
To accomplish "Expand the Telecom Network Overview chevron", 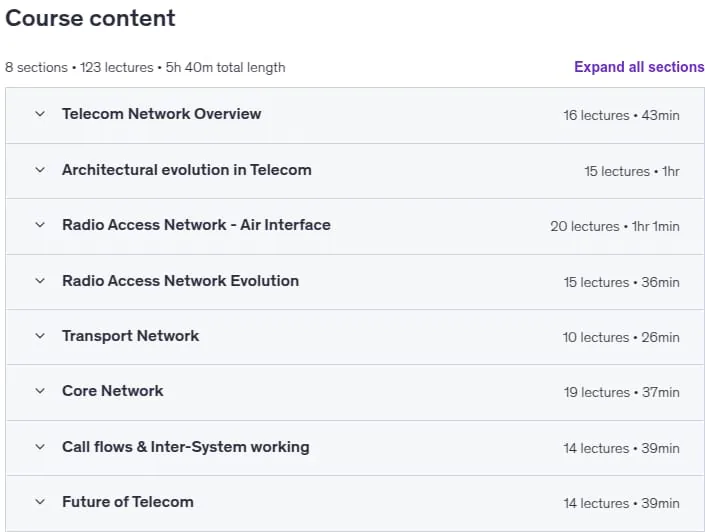I will click(x=40, y=114).
